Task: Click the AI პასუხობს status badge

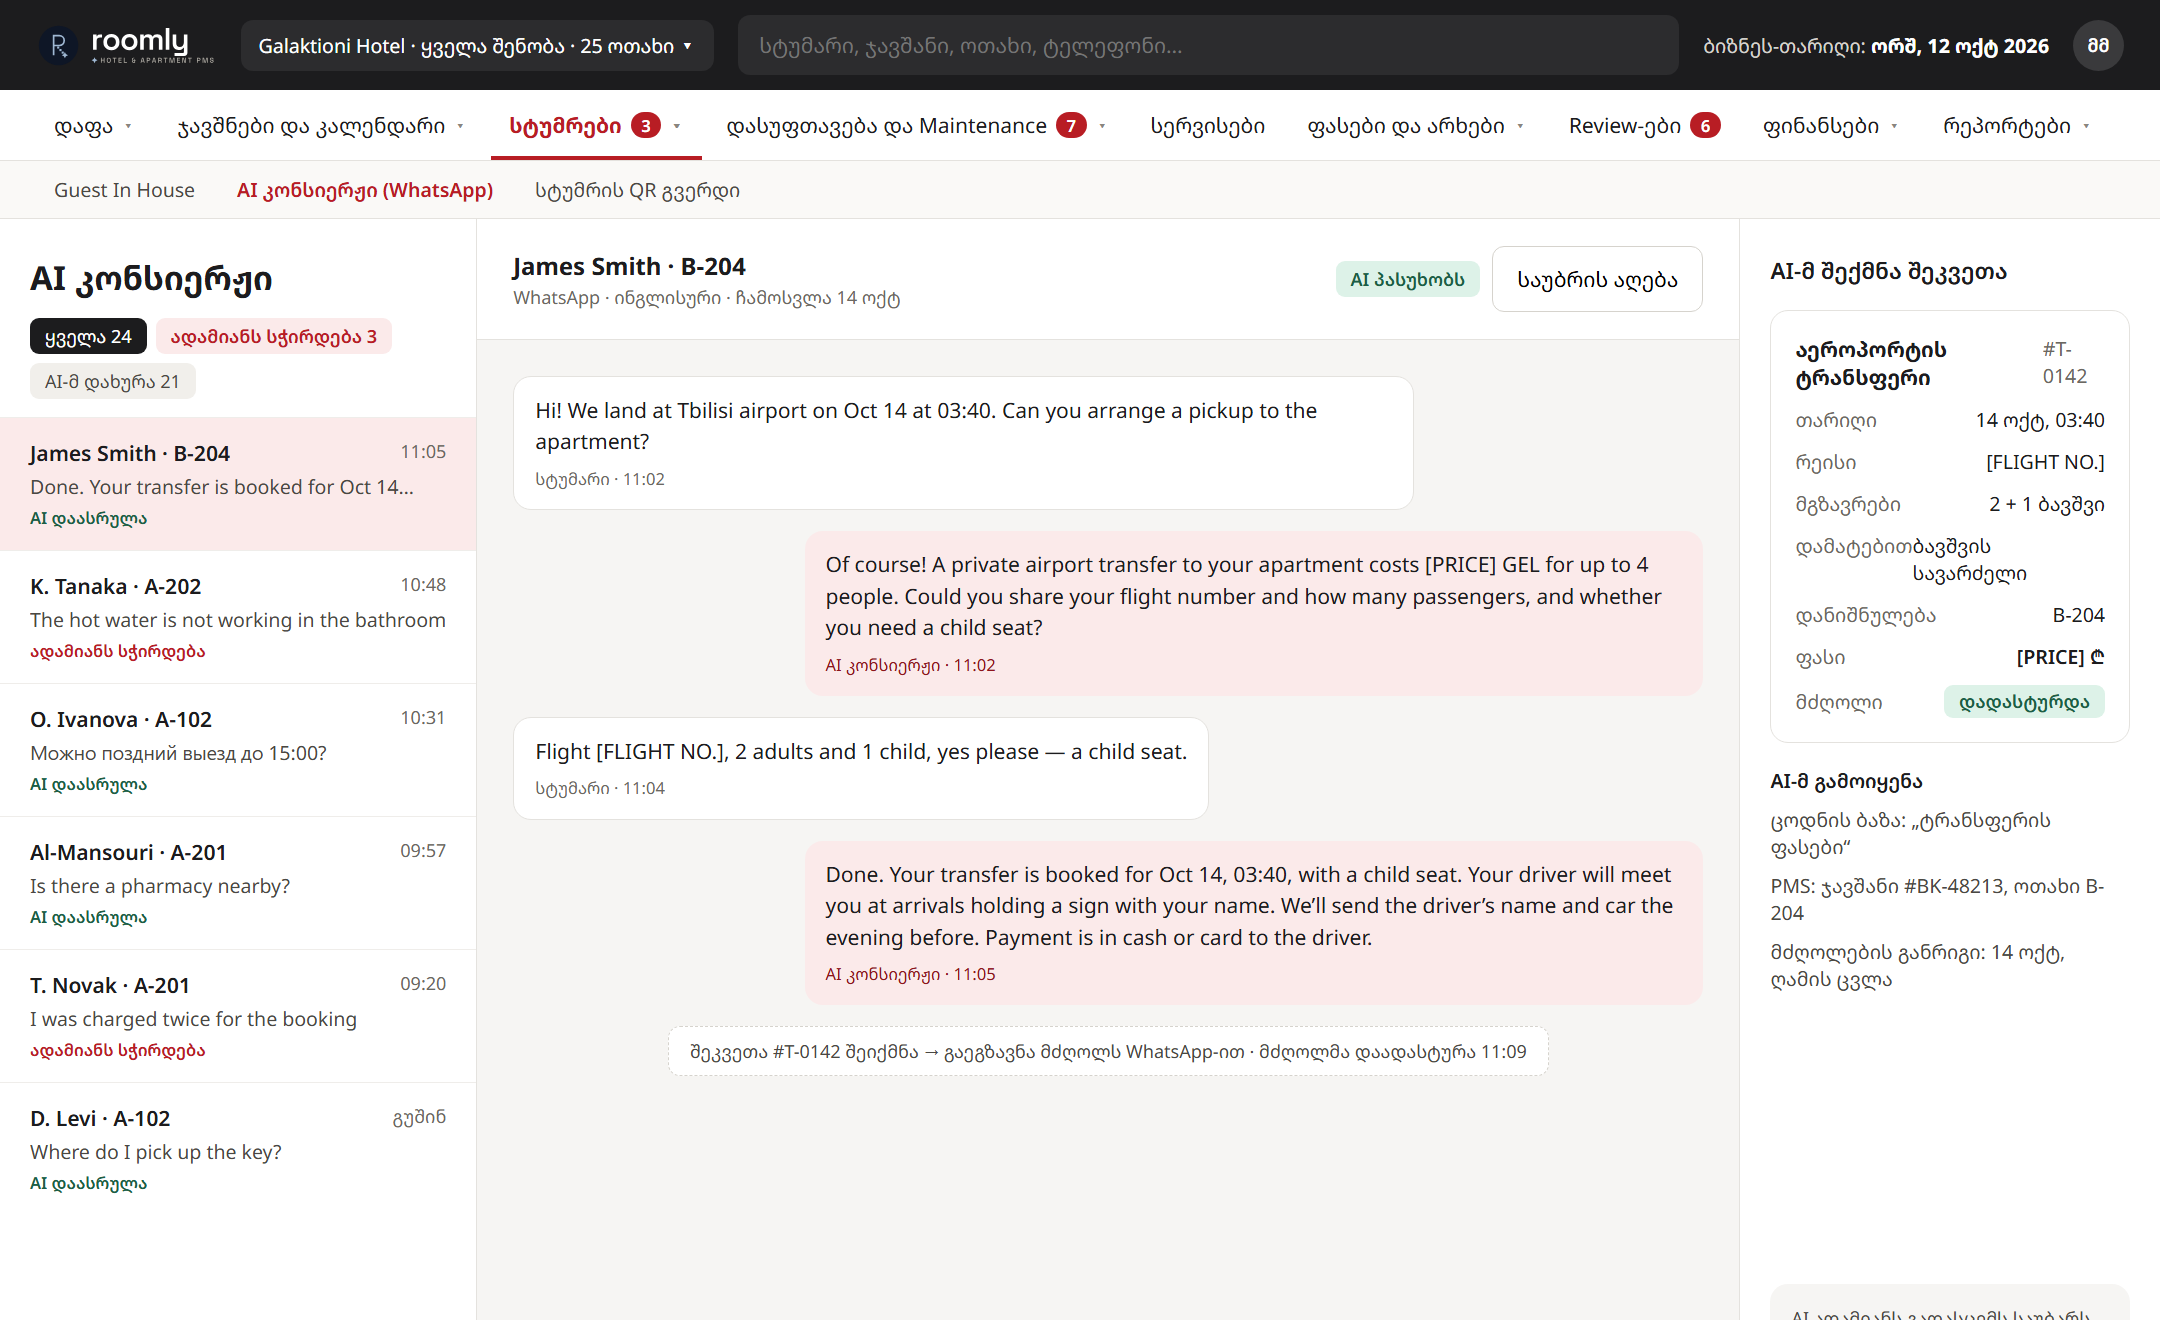Action: click(1407, 279)
